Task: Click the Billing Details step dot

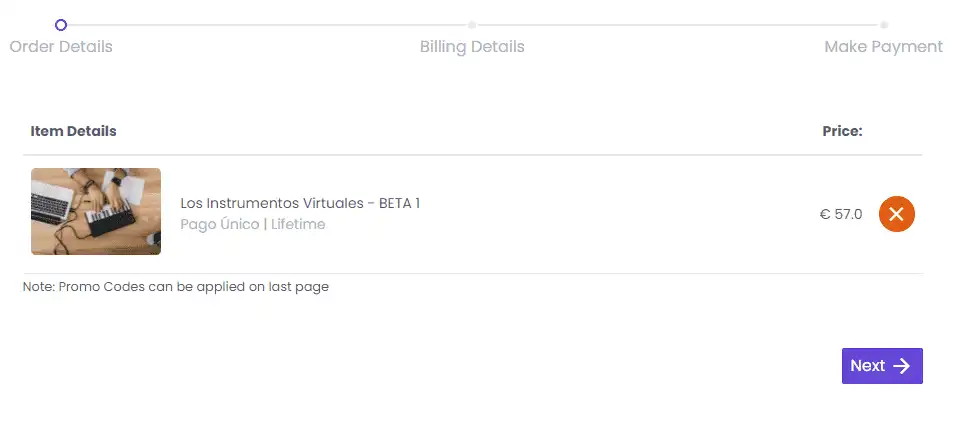Action: coord(472,24)
